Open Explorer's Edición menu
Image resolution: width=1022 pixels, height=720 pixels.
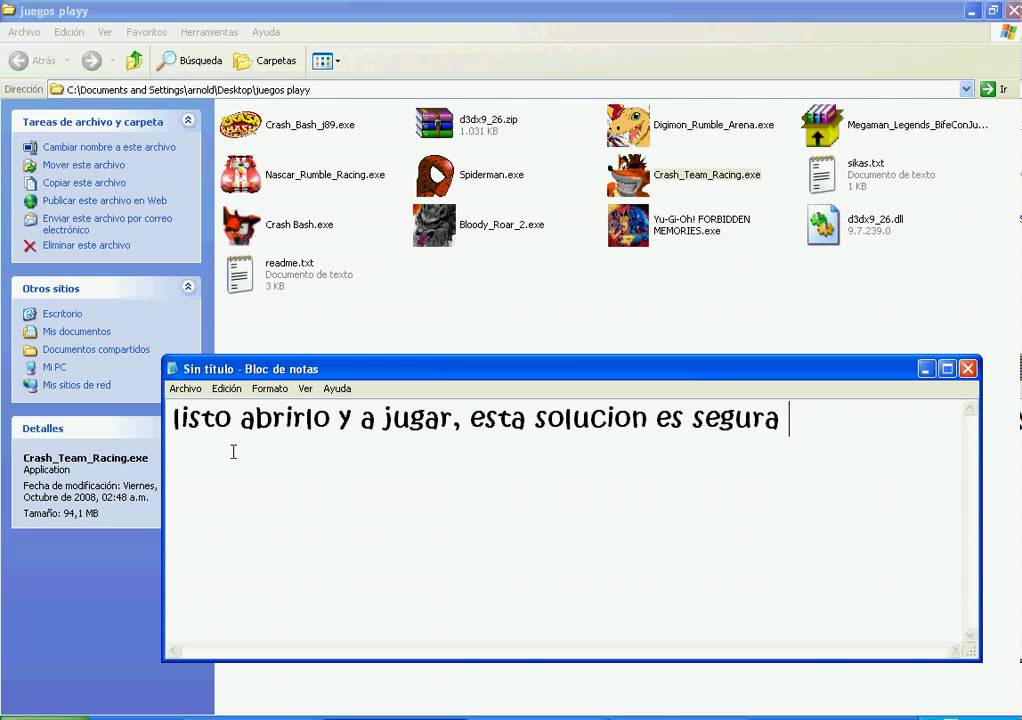pos(69,32)
